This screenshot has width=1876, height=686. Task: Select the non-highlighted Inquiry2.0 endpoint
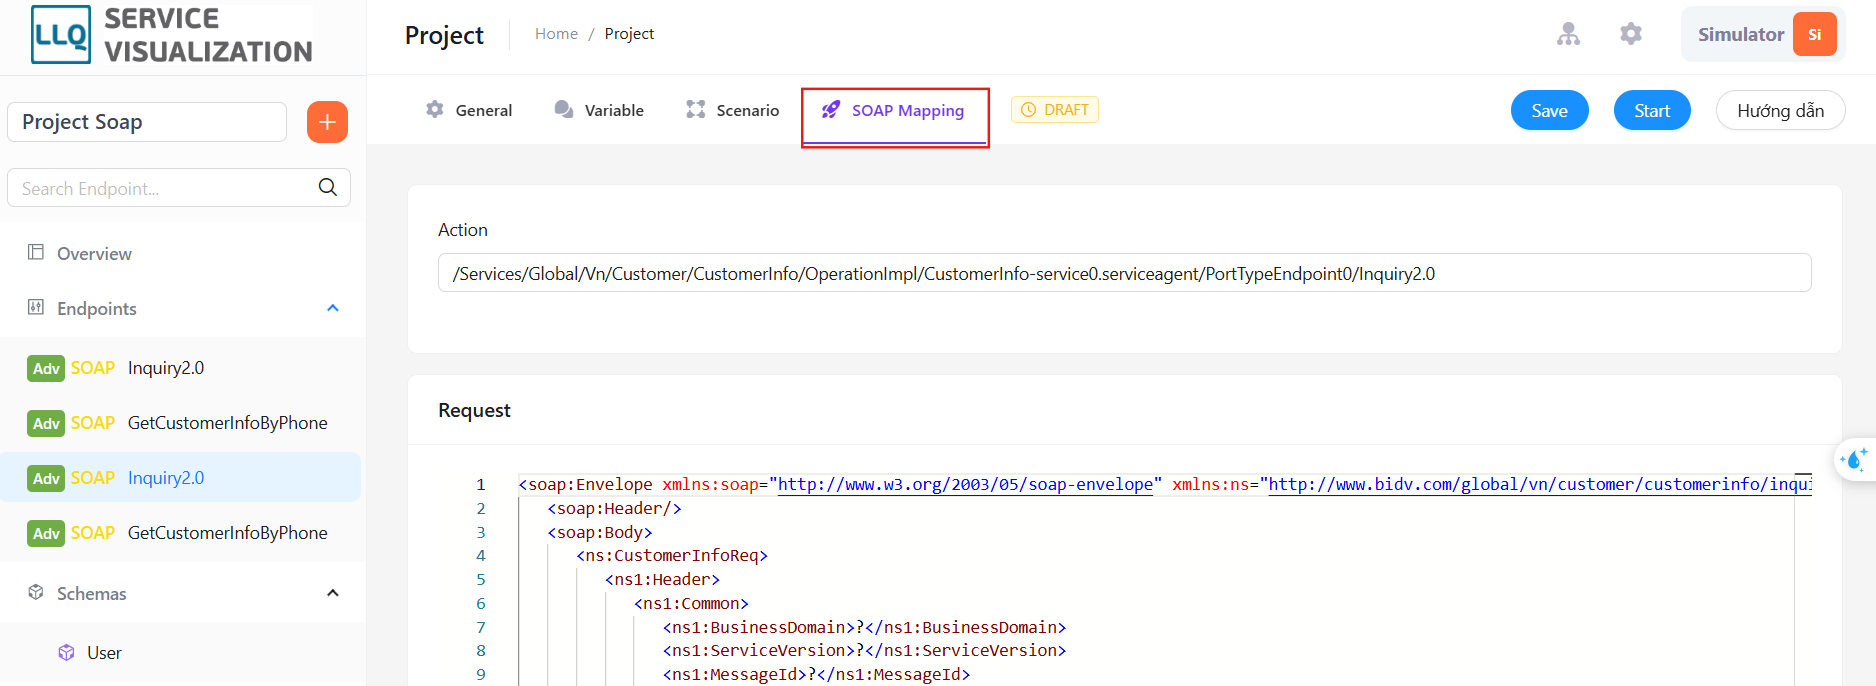click(180, 368)
